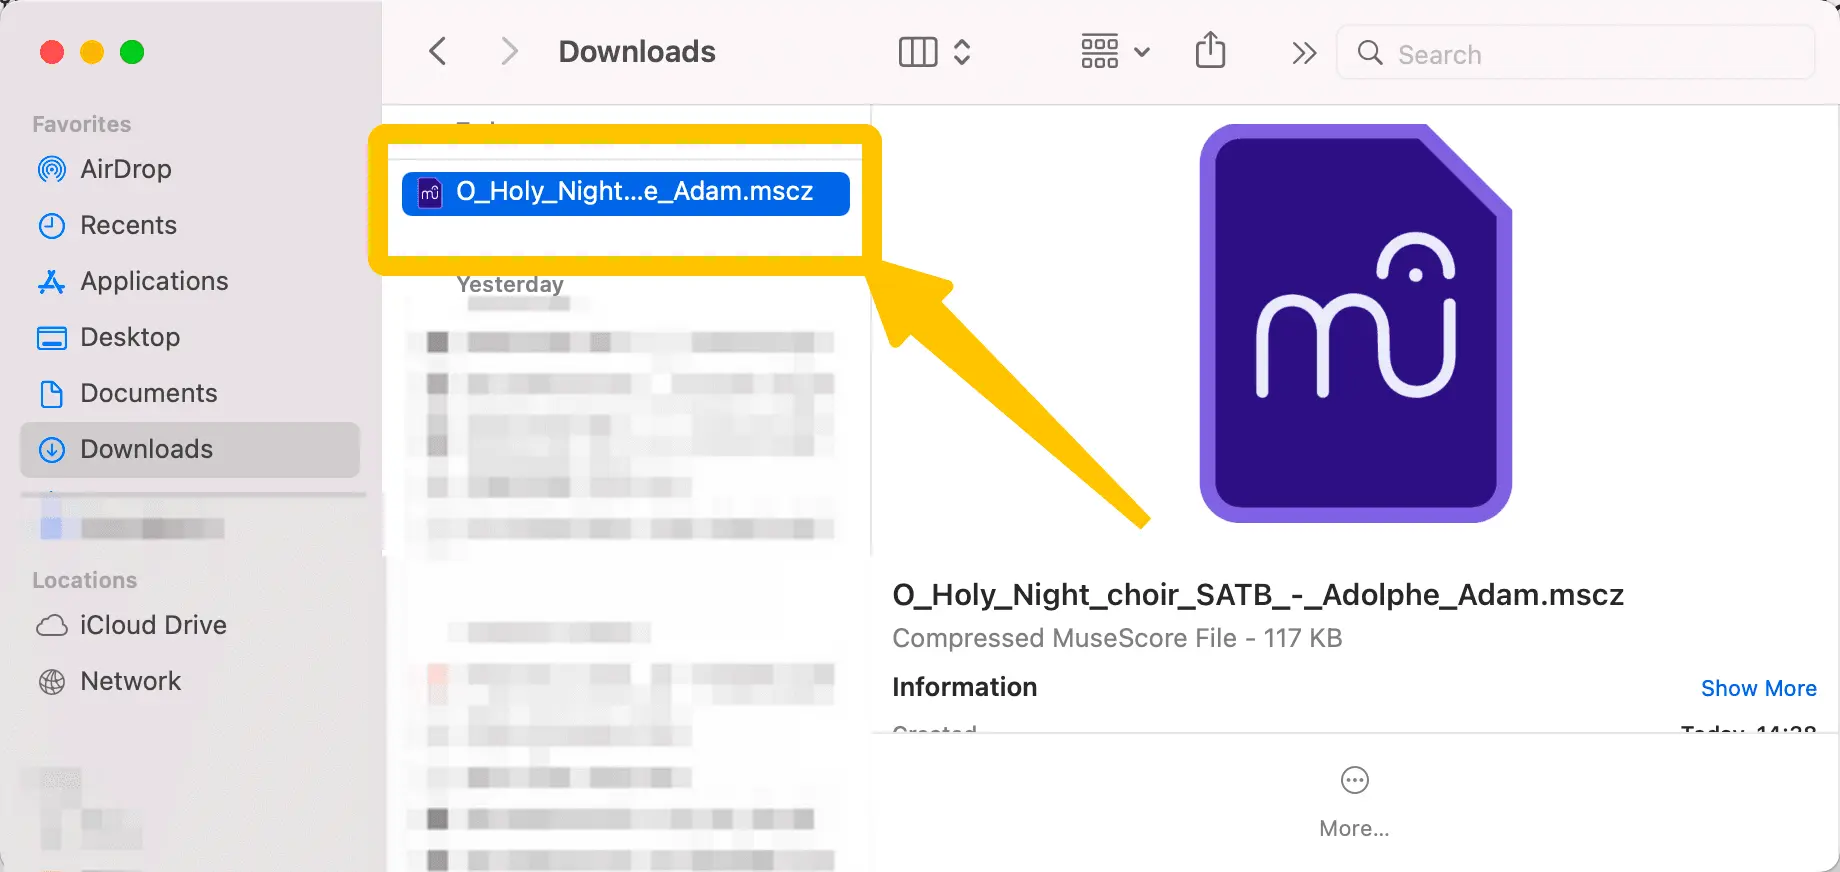Click into the Search field
The width and height of the screenshot is (1840, 872).
[x=1575, y=53]
